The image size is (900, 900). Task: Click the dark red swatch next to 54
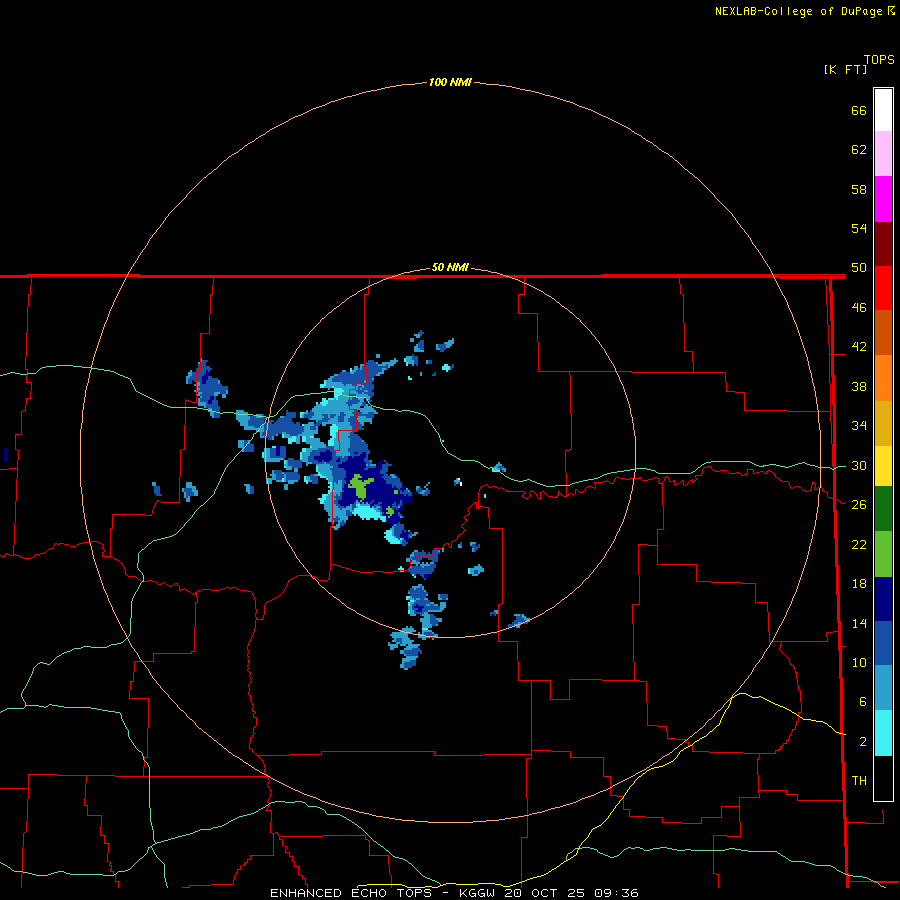[x=883, y=244]
